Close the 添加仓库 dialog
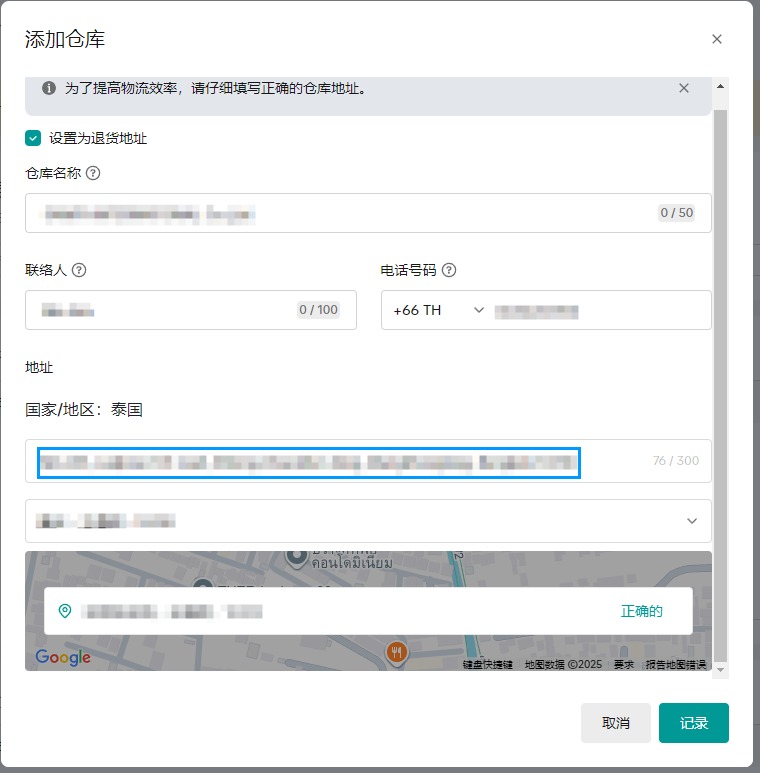The image size is (760, 773). pos(716,39)
